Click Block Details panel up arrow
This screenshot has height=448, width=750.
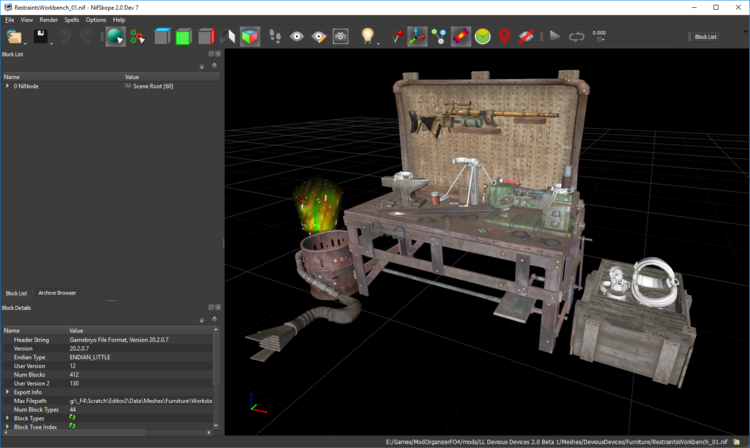point(214,319)
